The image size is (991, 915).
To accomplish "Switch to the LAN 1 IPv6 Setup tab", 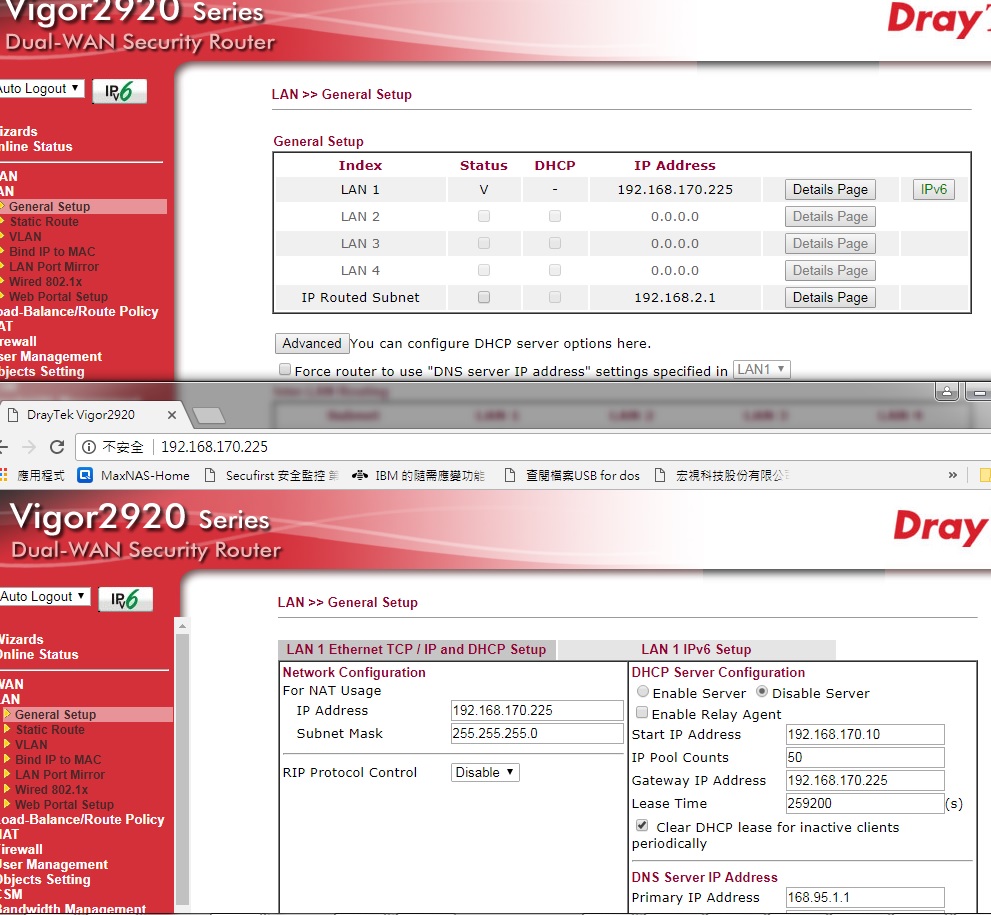I will coord(696,650).
